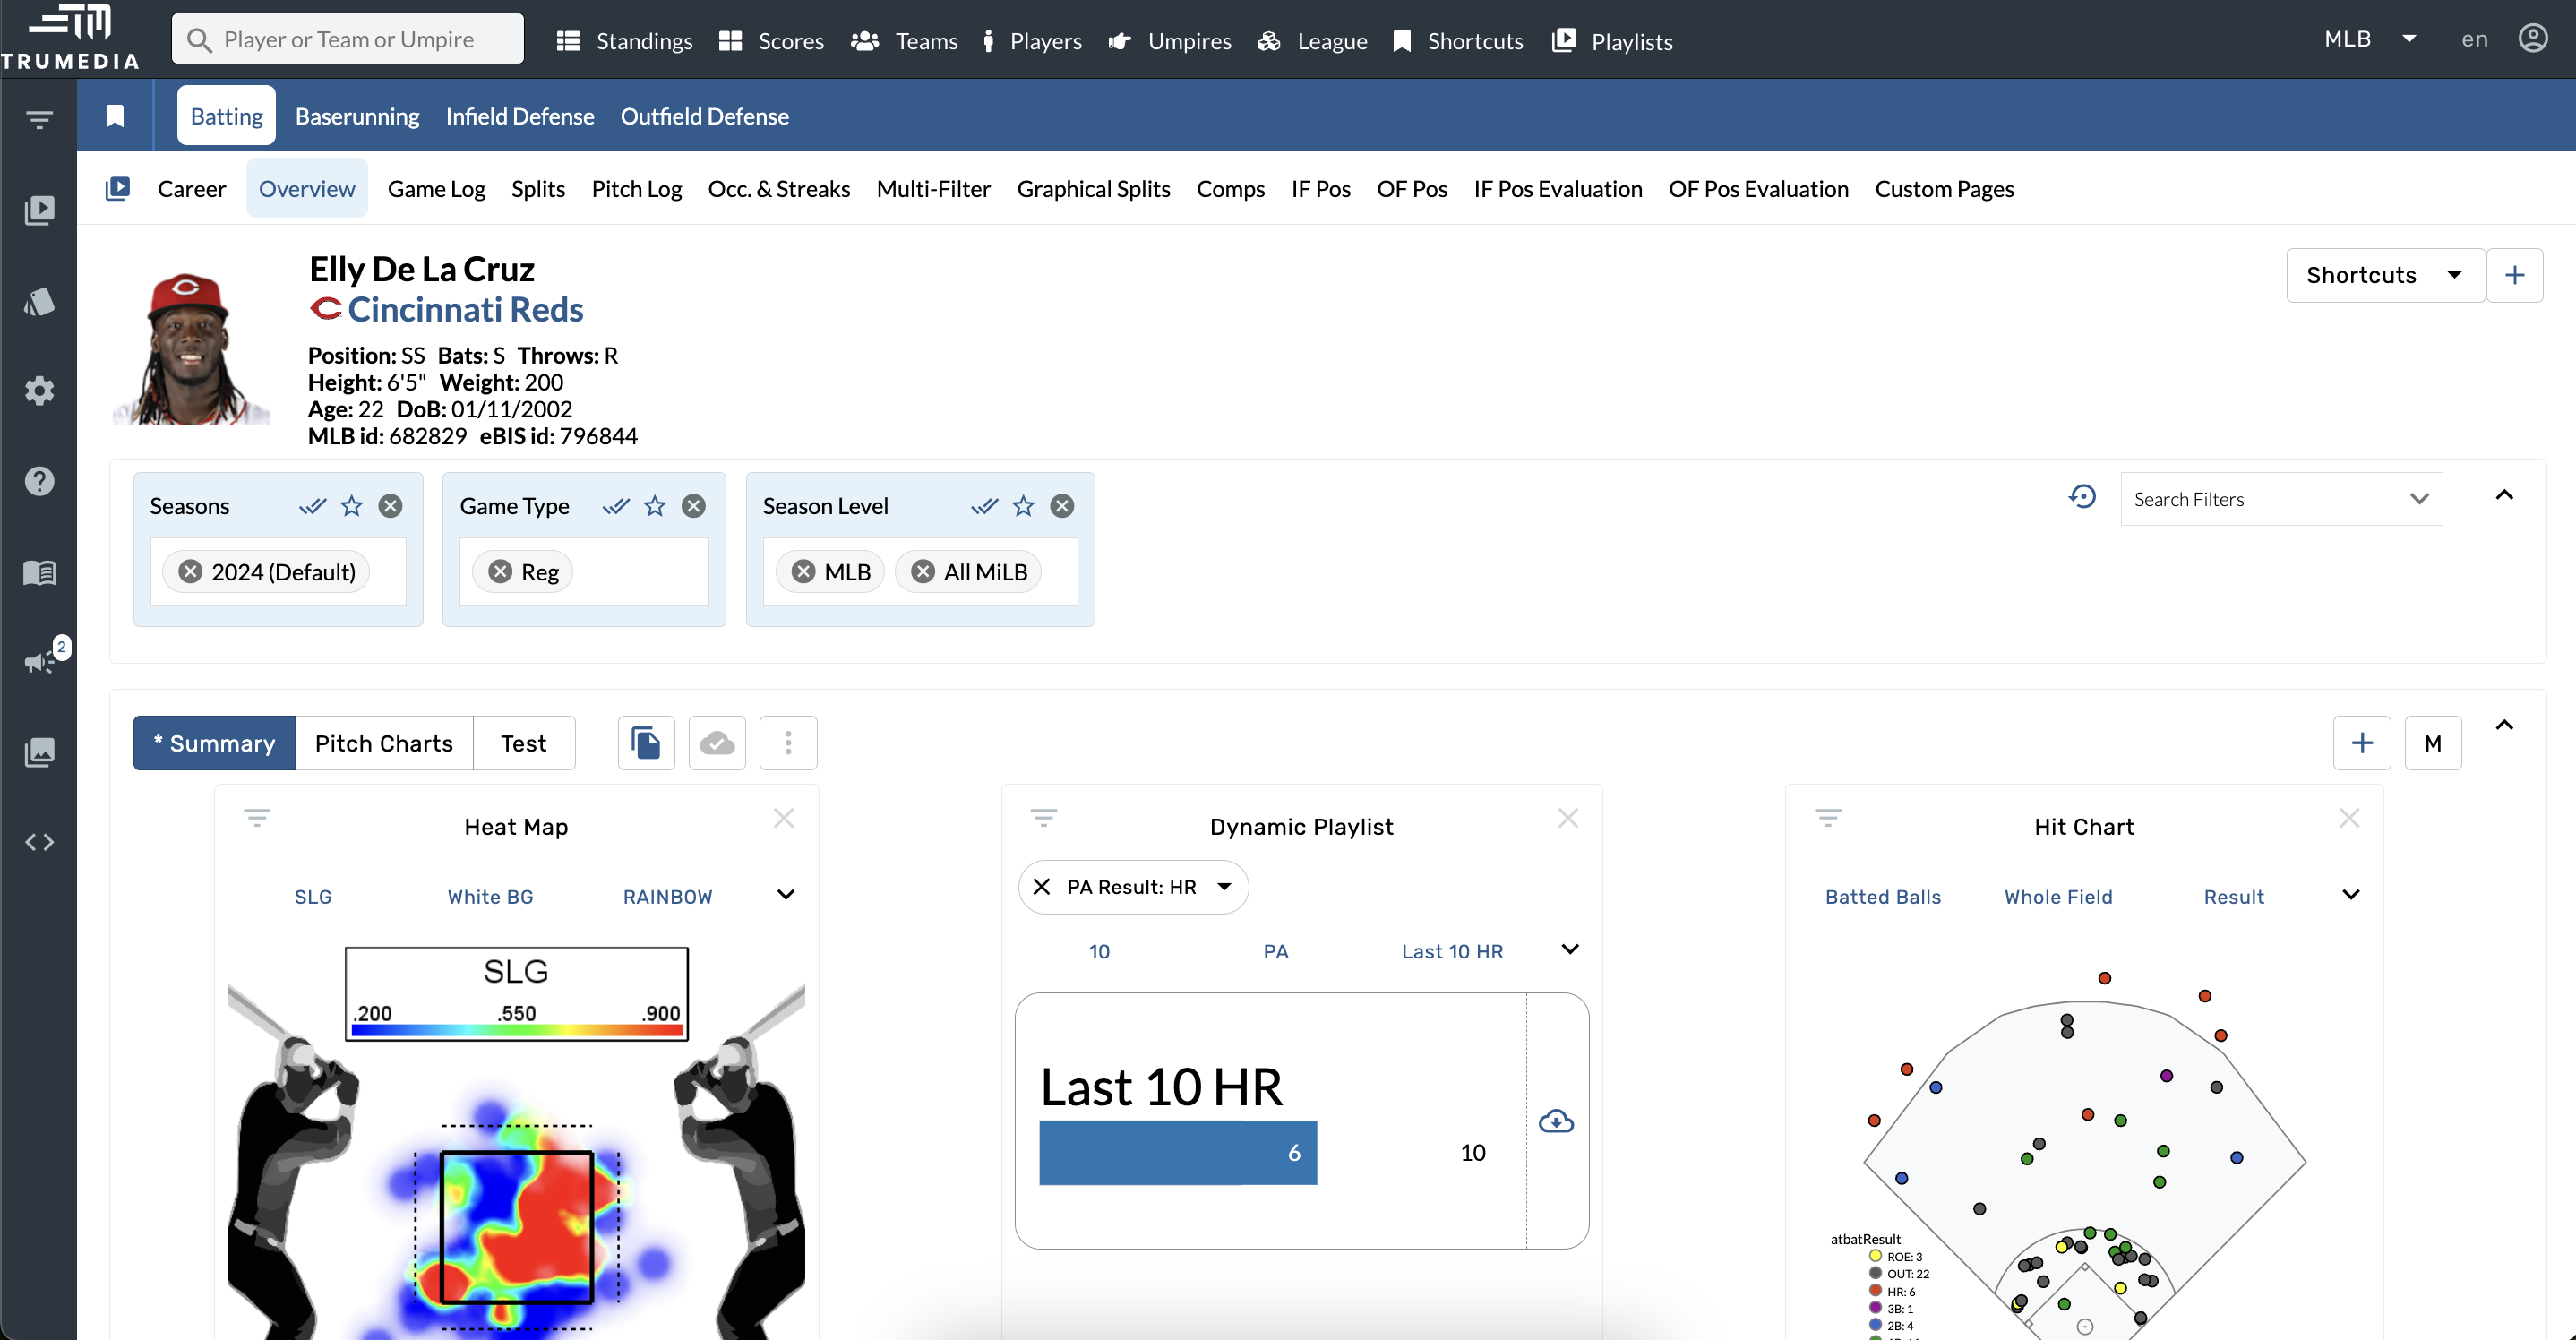Remove the All MiLB season level chip
The width and height of the screenshot is (2576, 1340).
click(x=923, y=572)
